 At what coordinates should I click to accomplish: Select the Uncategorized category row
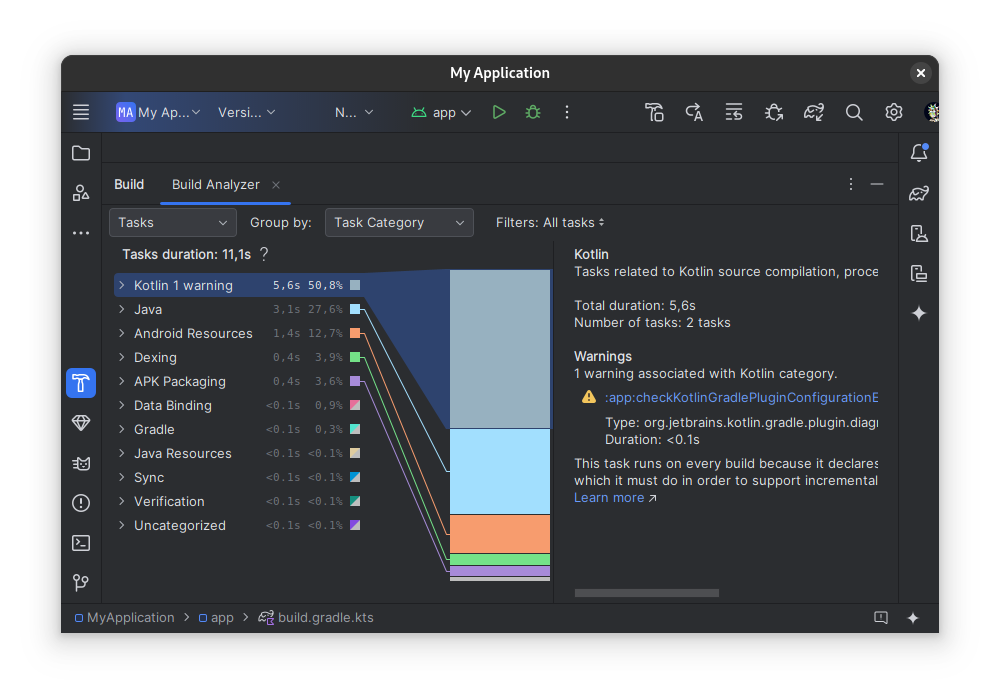pos(239,525)
